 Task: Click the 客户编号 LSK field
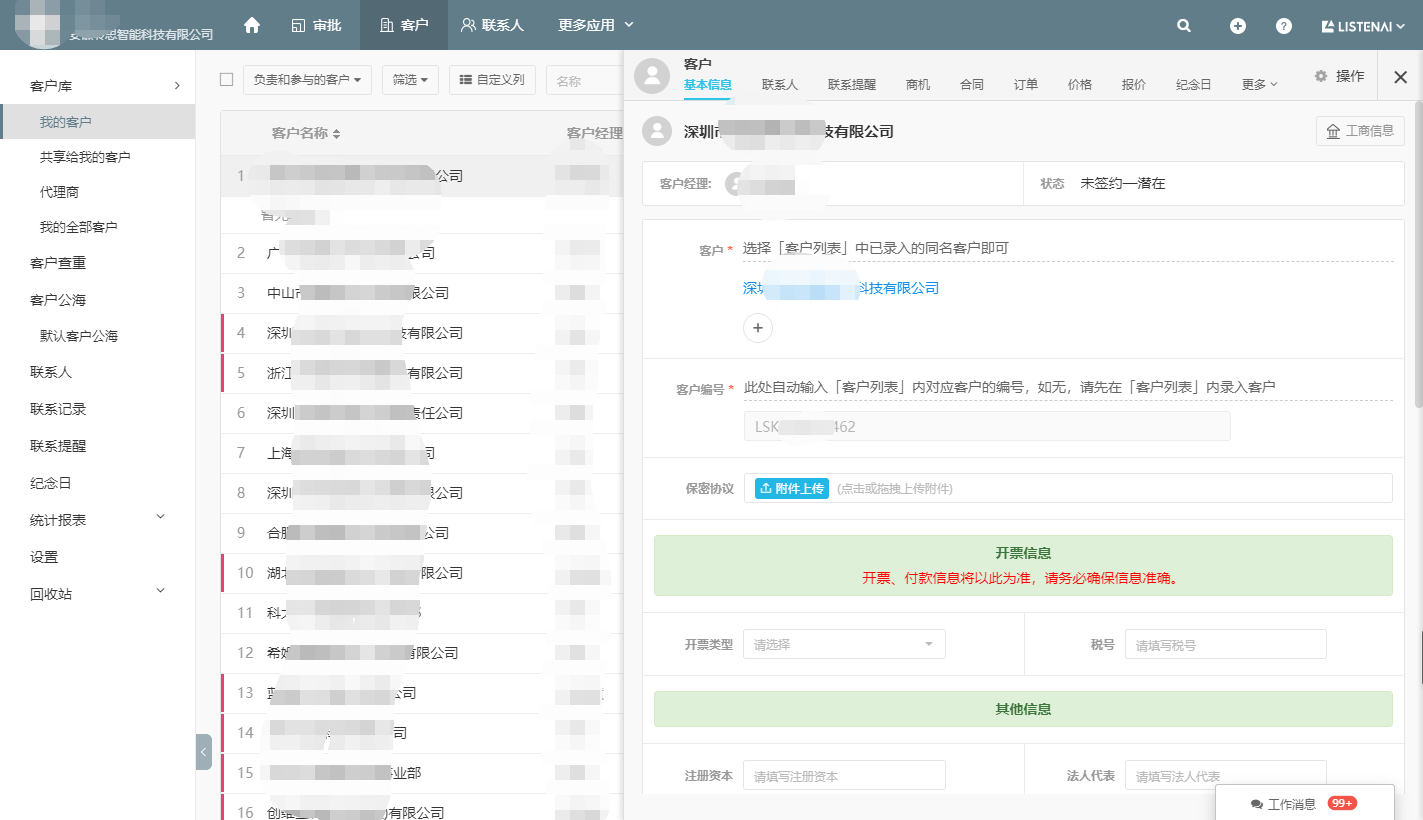coord(987,426)
